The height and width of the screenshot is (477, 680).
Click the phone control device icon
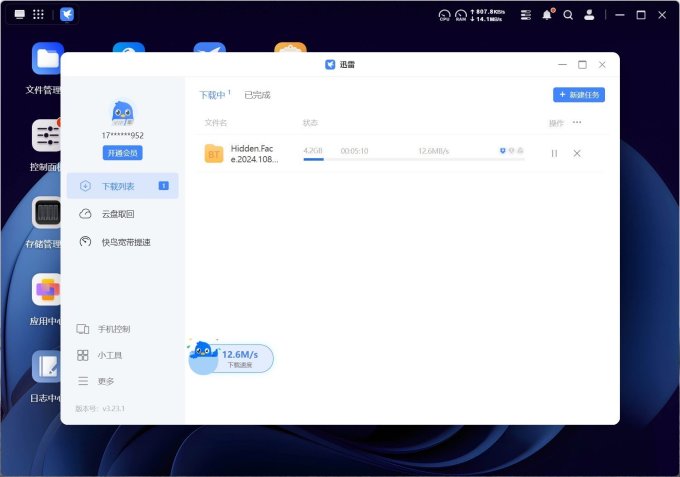[x=83, y=329]
